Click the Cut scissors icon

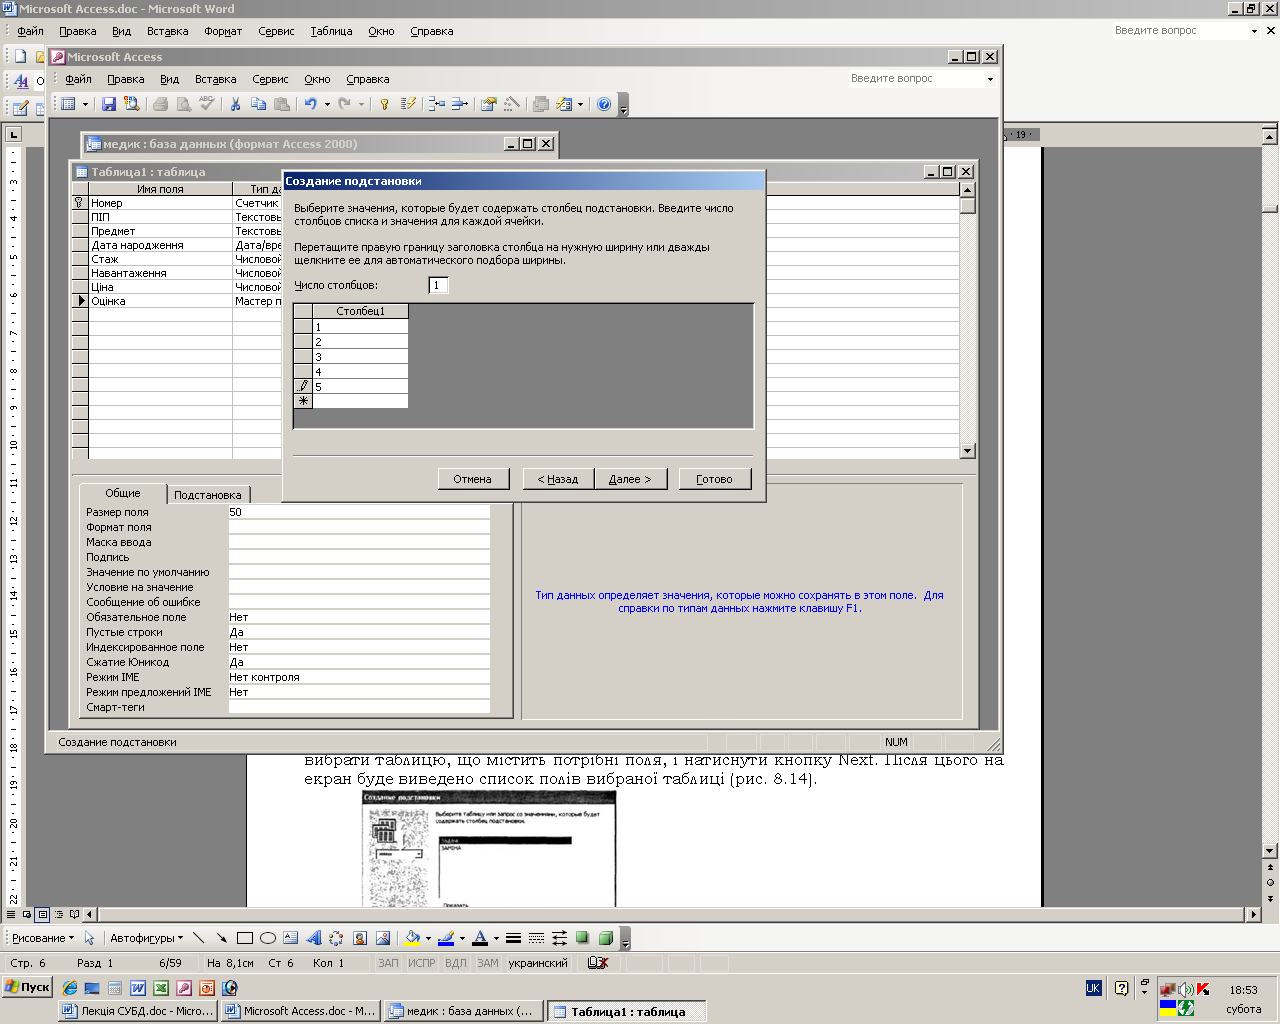click(x=235, y=104)
